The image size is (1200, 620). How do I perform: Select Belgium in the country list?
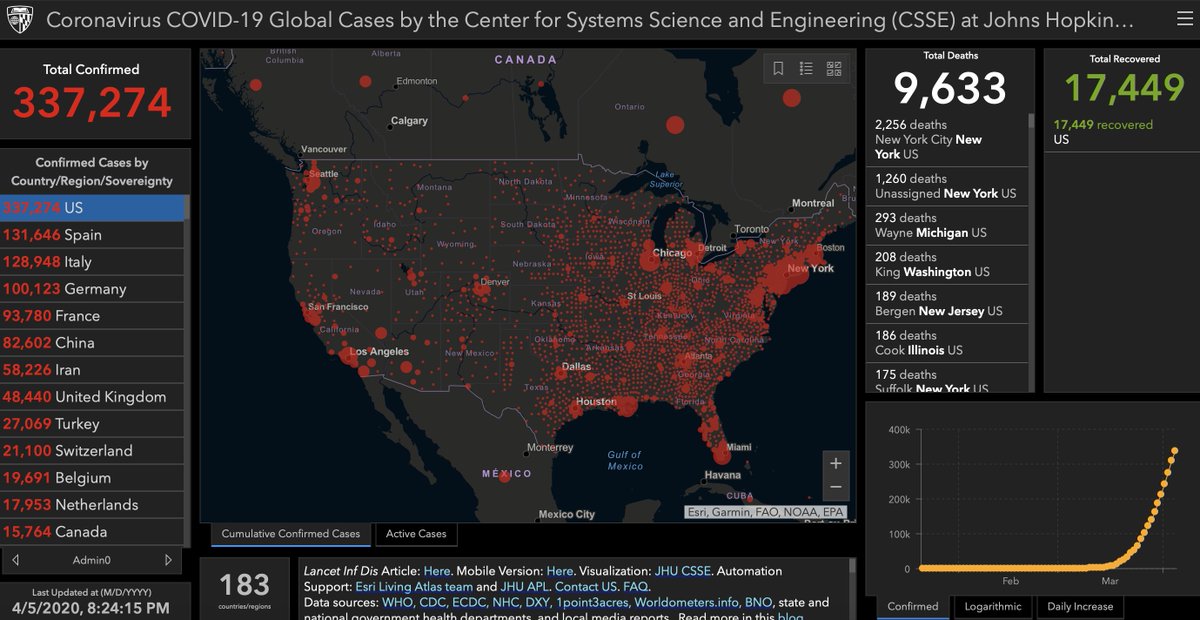point(92,478)
